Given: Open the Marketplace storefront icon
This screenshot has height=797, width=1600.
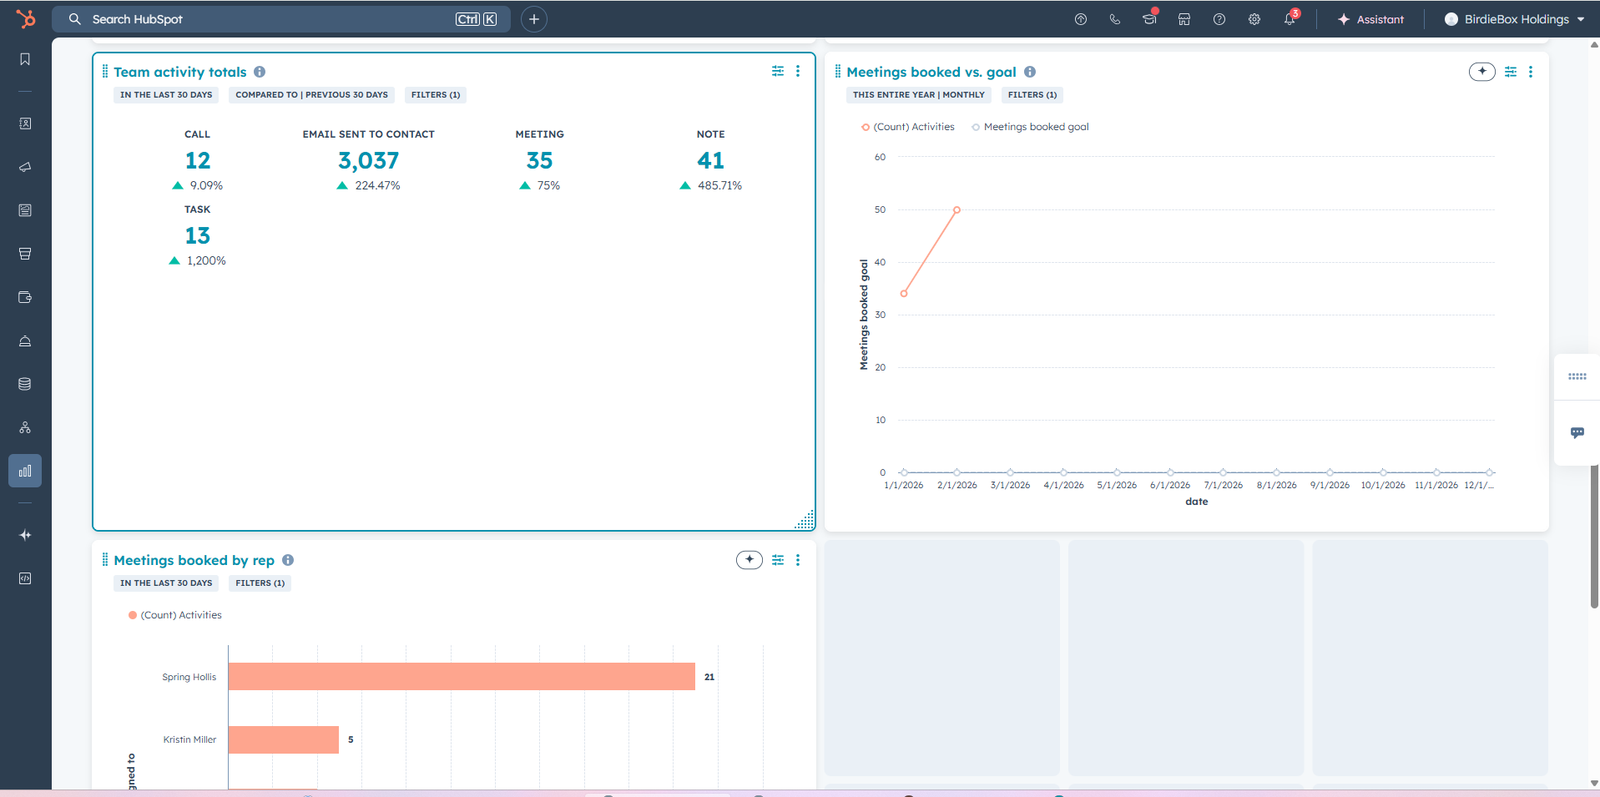Looking at the screenshot, I should [1184, 19].
